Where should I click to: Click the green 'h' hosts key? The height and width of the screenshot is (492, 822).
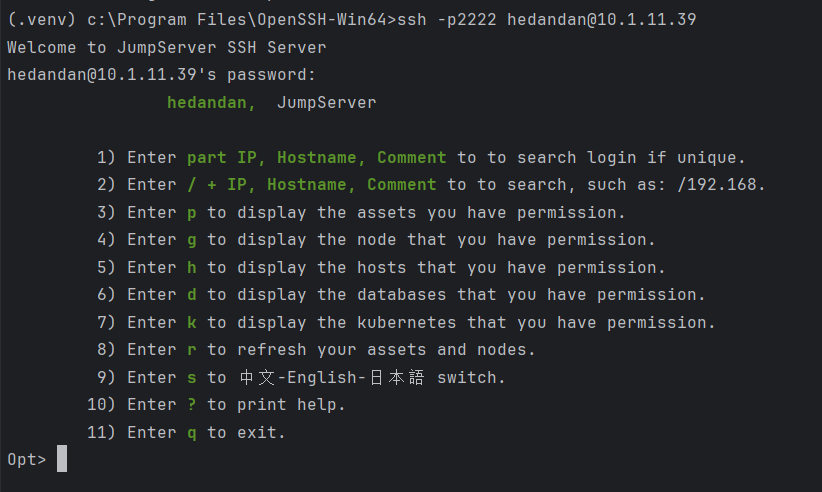[192, 267]
